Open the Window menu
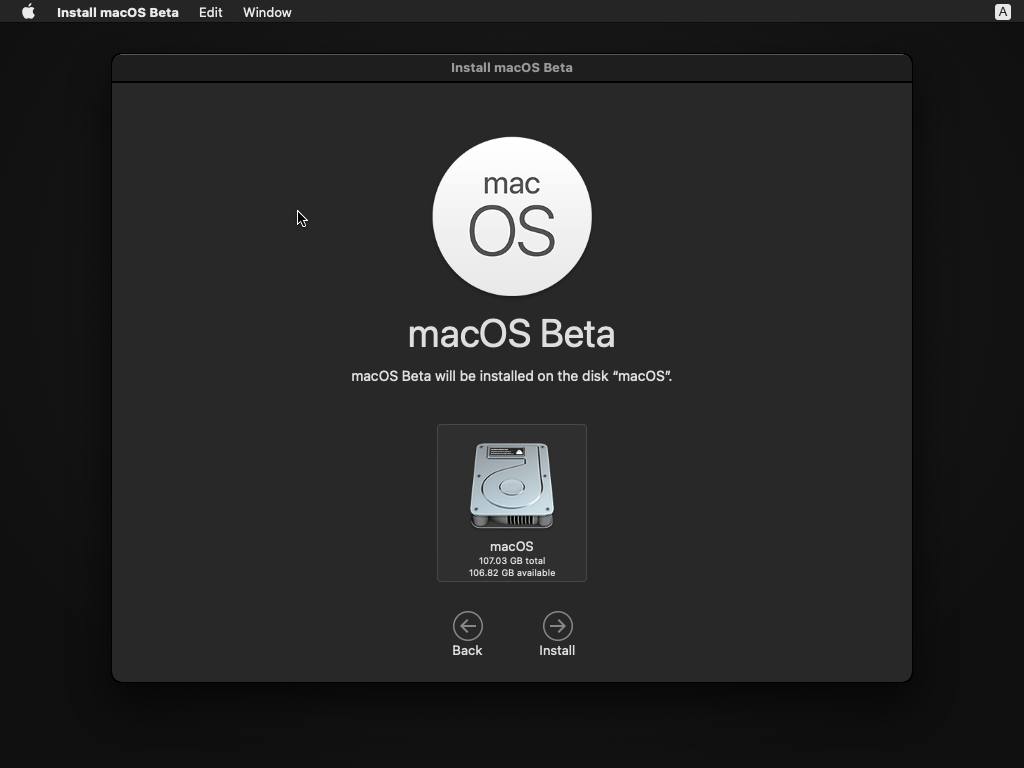Image resolution: width=1024 pixels, height=768 pixels. [267, 12]
